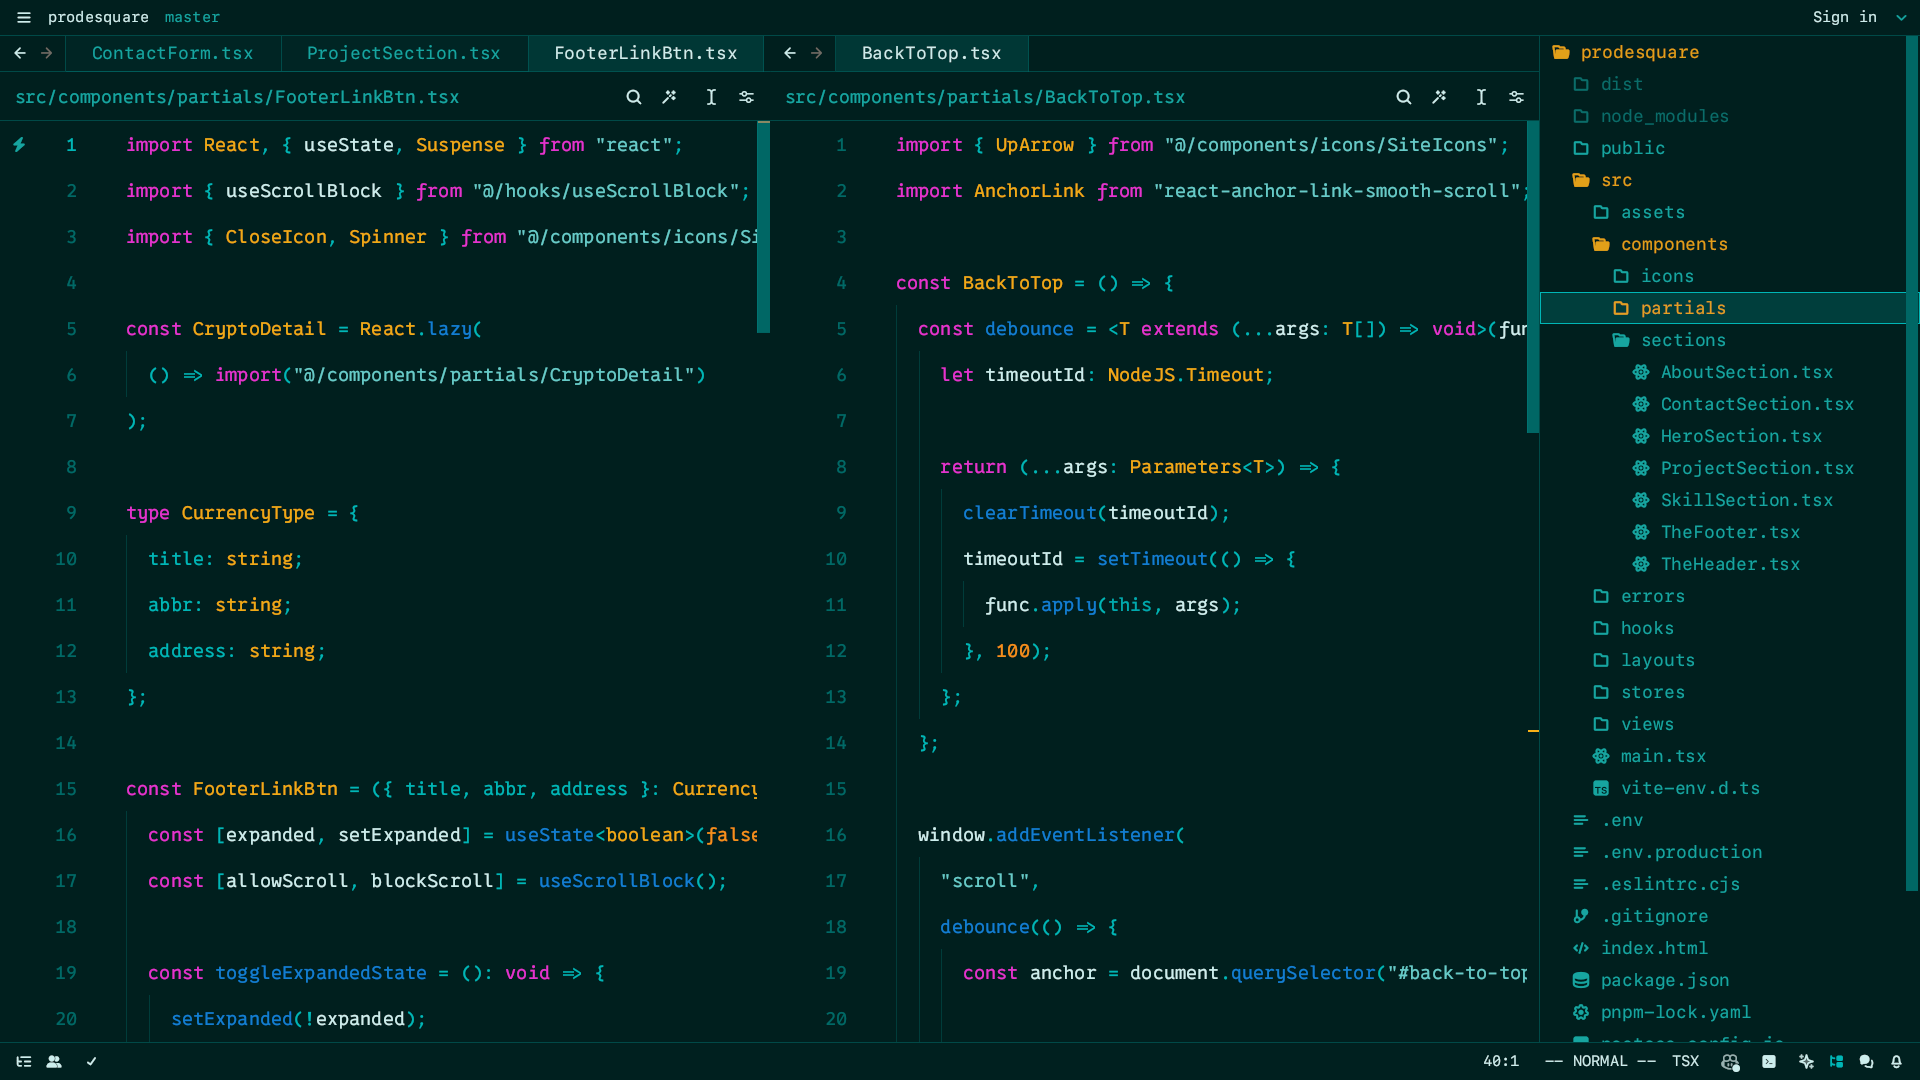Open editor controls in FooterLinkBtn.tsx toolbar

(747, 97)
